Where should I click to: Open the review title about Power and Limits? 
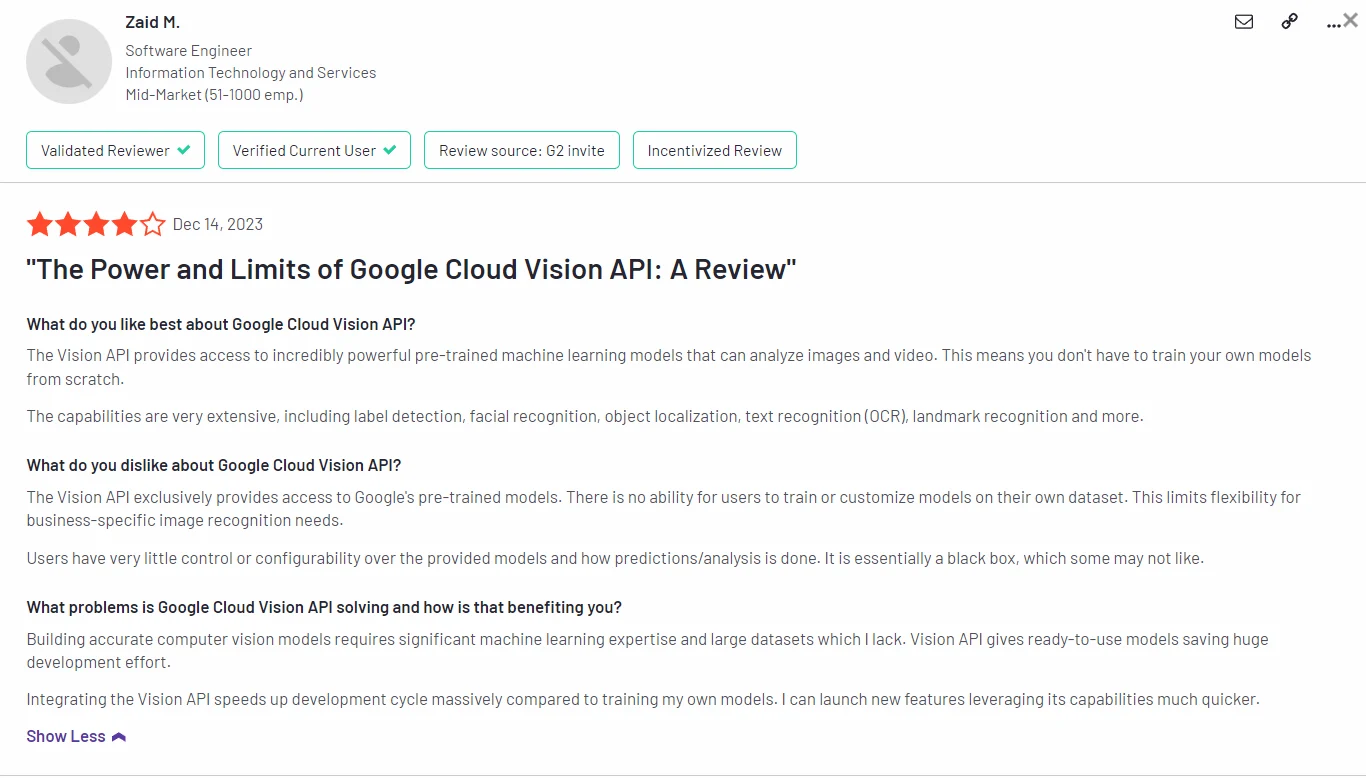click(411, 270)
